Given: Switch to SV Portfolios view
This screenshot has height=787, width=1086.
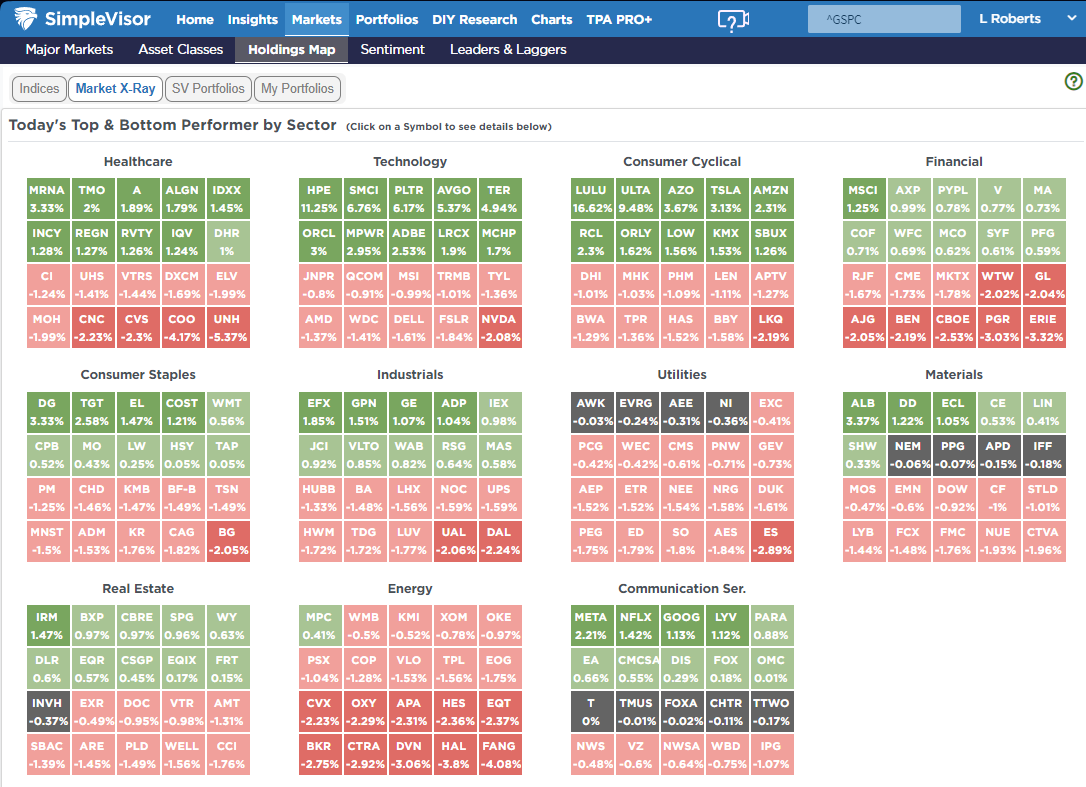Looking at the screenshot, I should coord(208,89).
